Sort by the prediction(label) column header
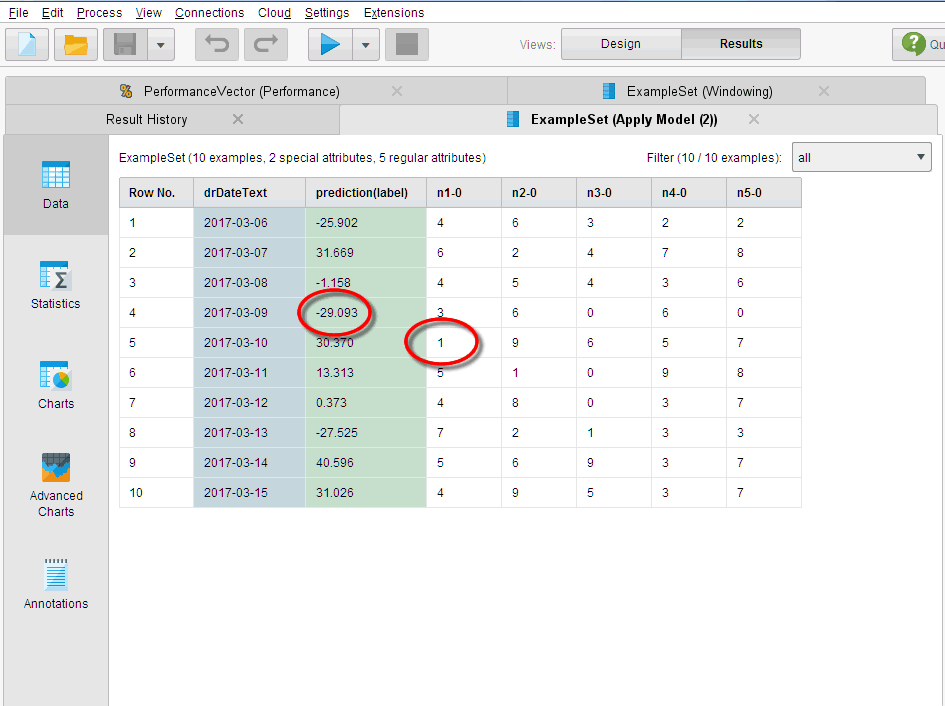Viewport: 945px width, 706px height. [366, 193]
